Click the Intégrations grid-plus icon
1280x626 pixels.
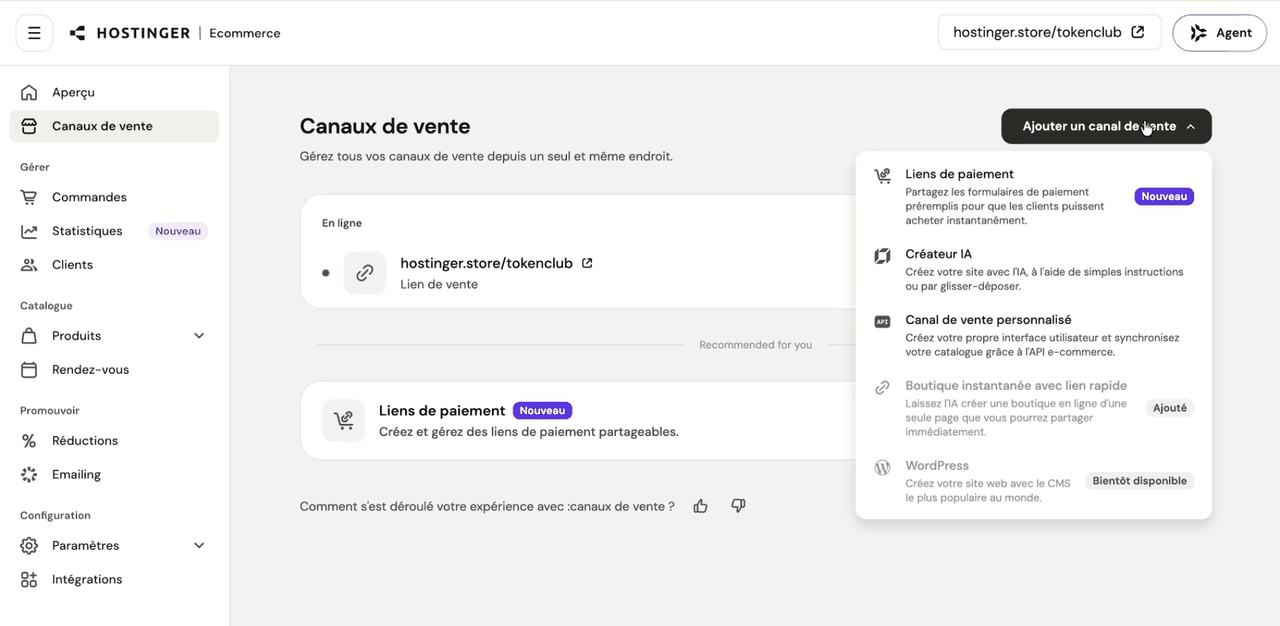tap(29, 580)
